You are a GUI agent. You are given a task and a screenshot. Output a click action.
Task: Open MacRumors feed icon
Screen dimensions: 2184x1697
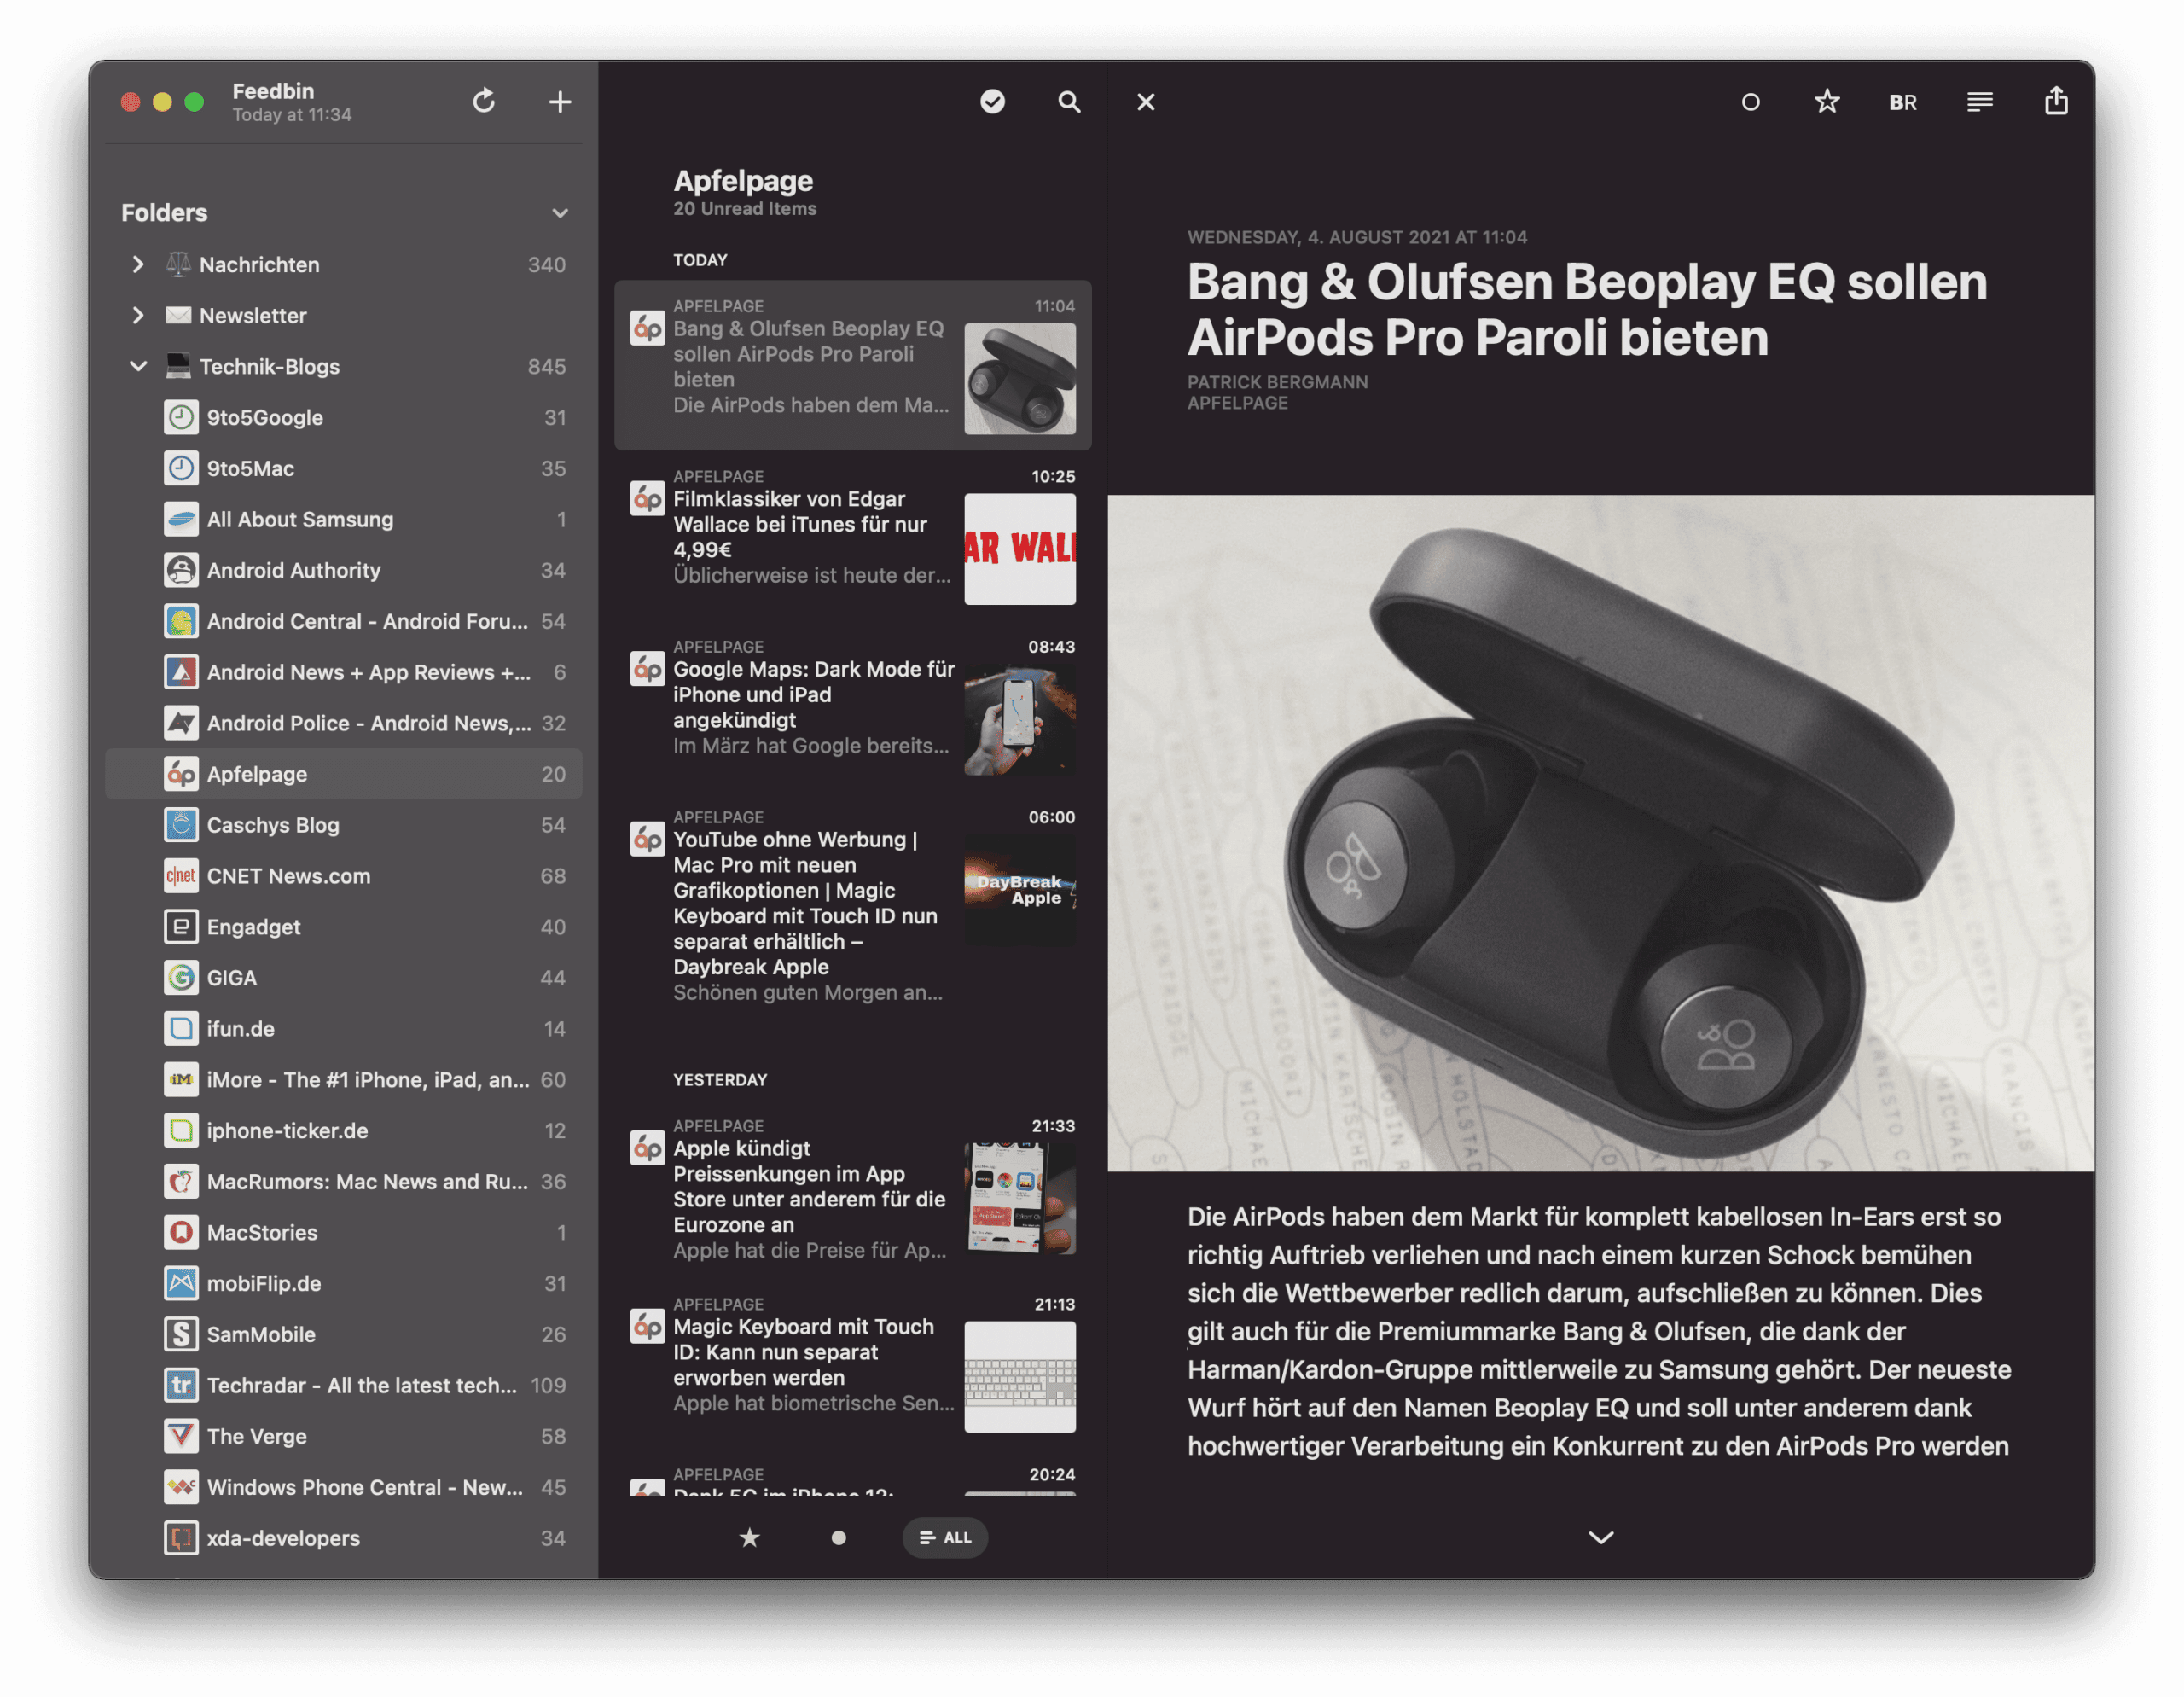point(181,1181)
